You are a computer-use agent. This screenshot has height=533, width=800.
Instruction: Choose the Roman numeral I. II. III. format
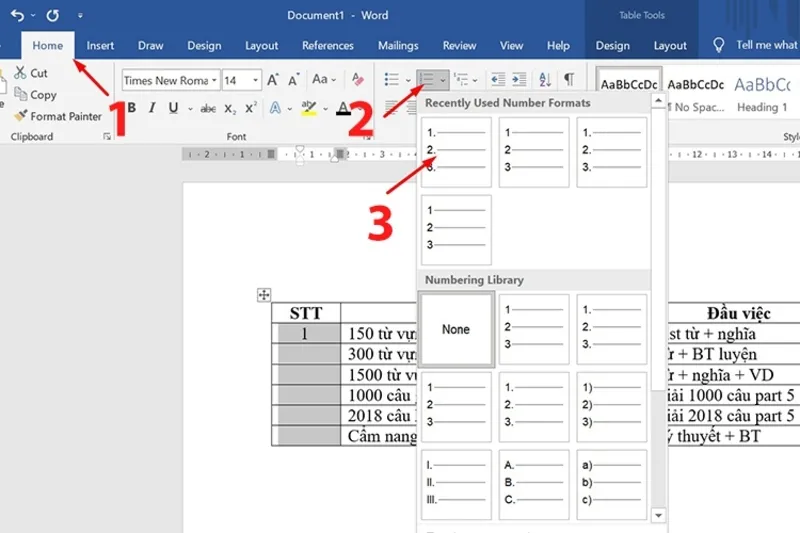coord(456,485)
